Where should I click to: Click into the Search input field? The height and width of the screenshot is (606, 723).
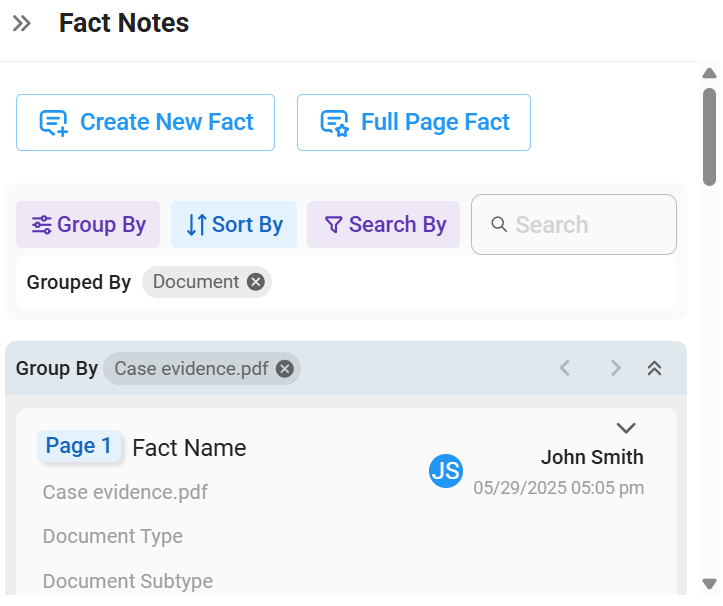pos(574,225)
